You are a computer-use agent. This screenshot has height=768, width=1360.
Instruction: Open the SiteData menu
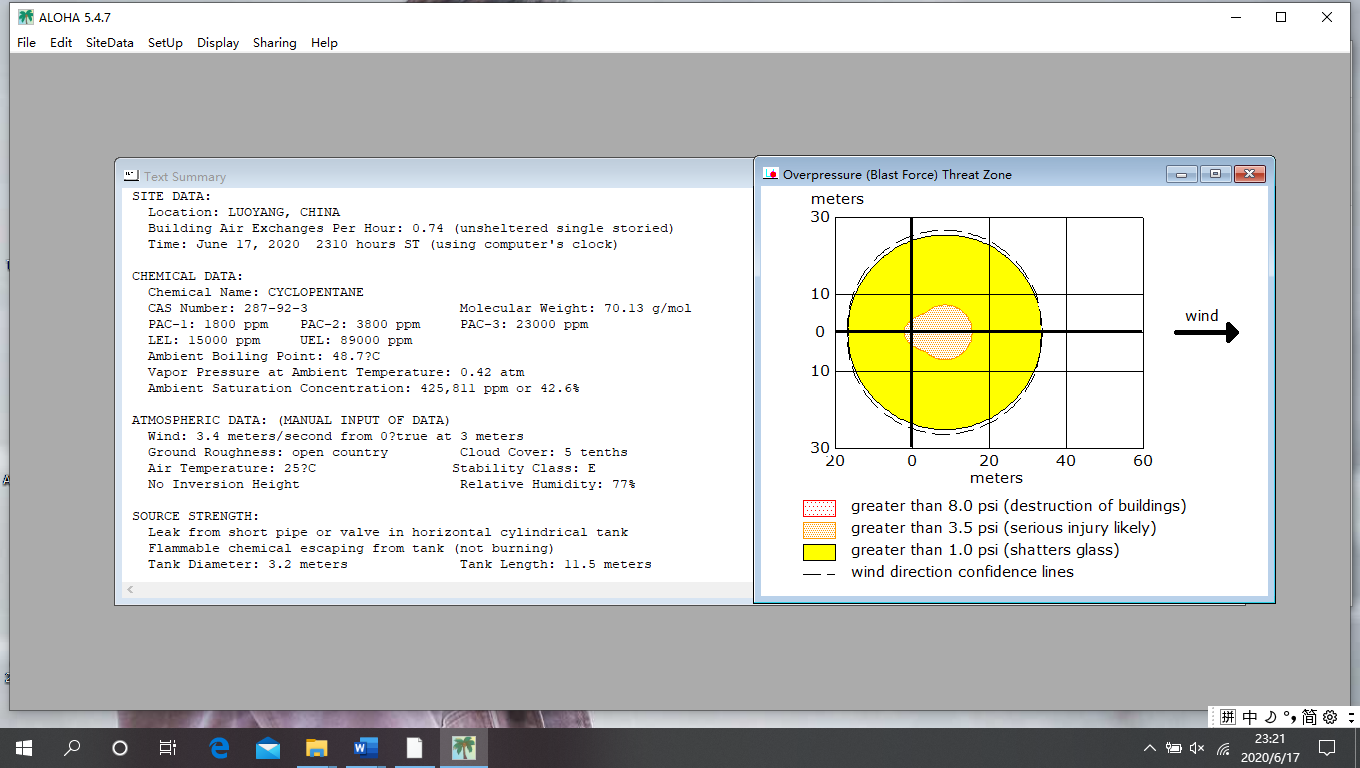click(x=109, y=43)
